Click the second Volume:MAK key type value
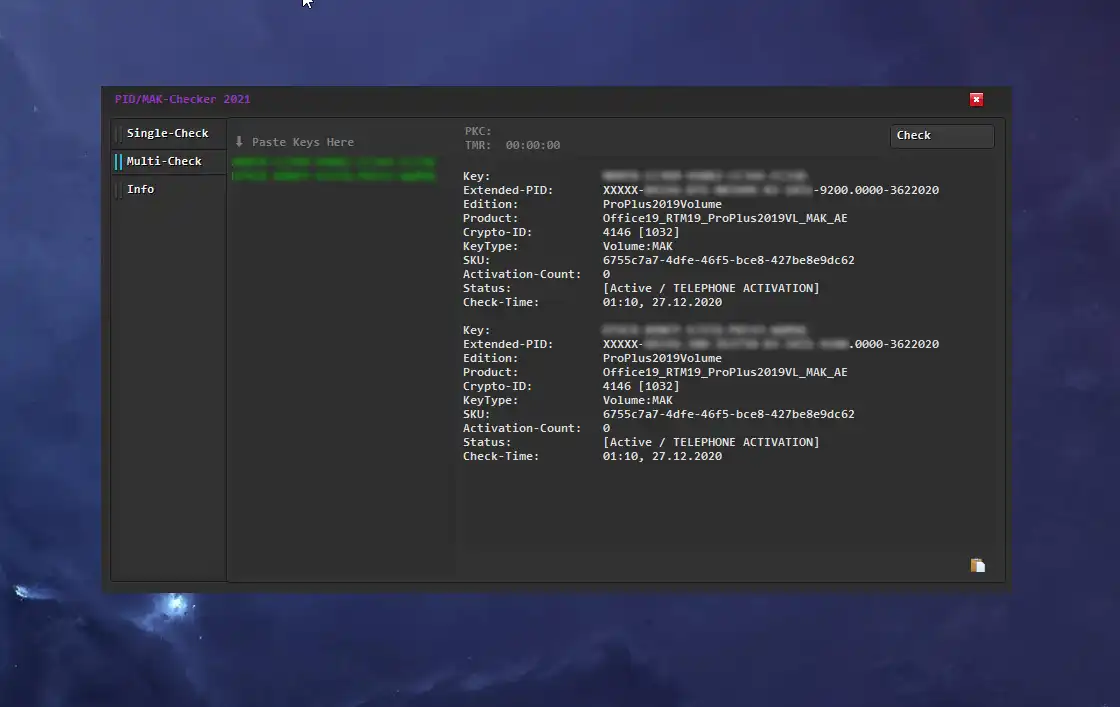 [638, 401]
